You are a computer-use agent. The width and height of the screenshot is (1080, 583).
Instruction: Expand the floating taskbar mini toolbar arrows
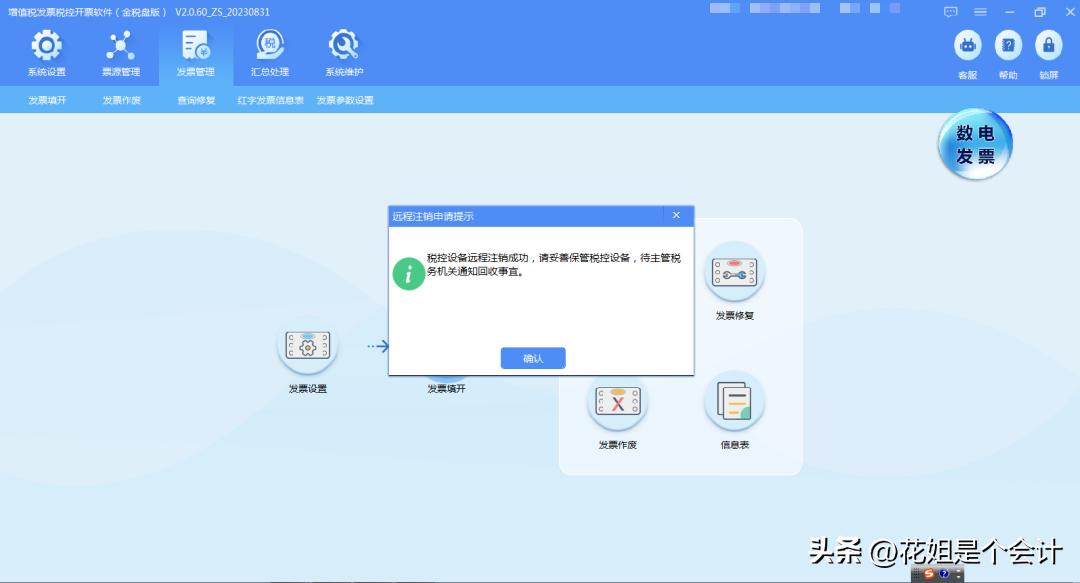click(958, 575)
